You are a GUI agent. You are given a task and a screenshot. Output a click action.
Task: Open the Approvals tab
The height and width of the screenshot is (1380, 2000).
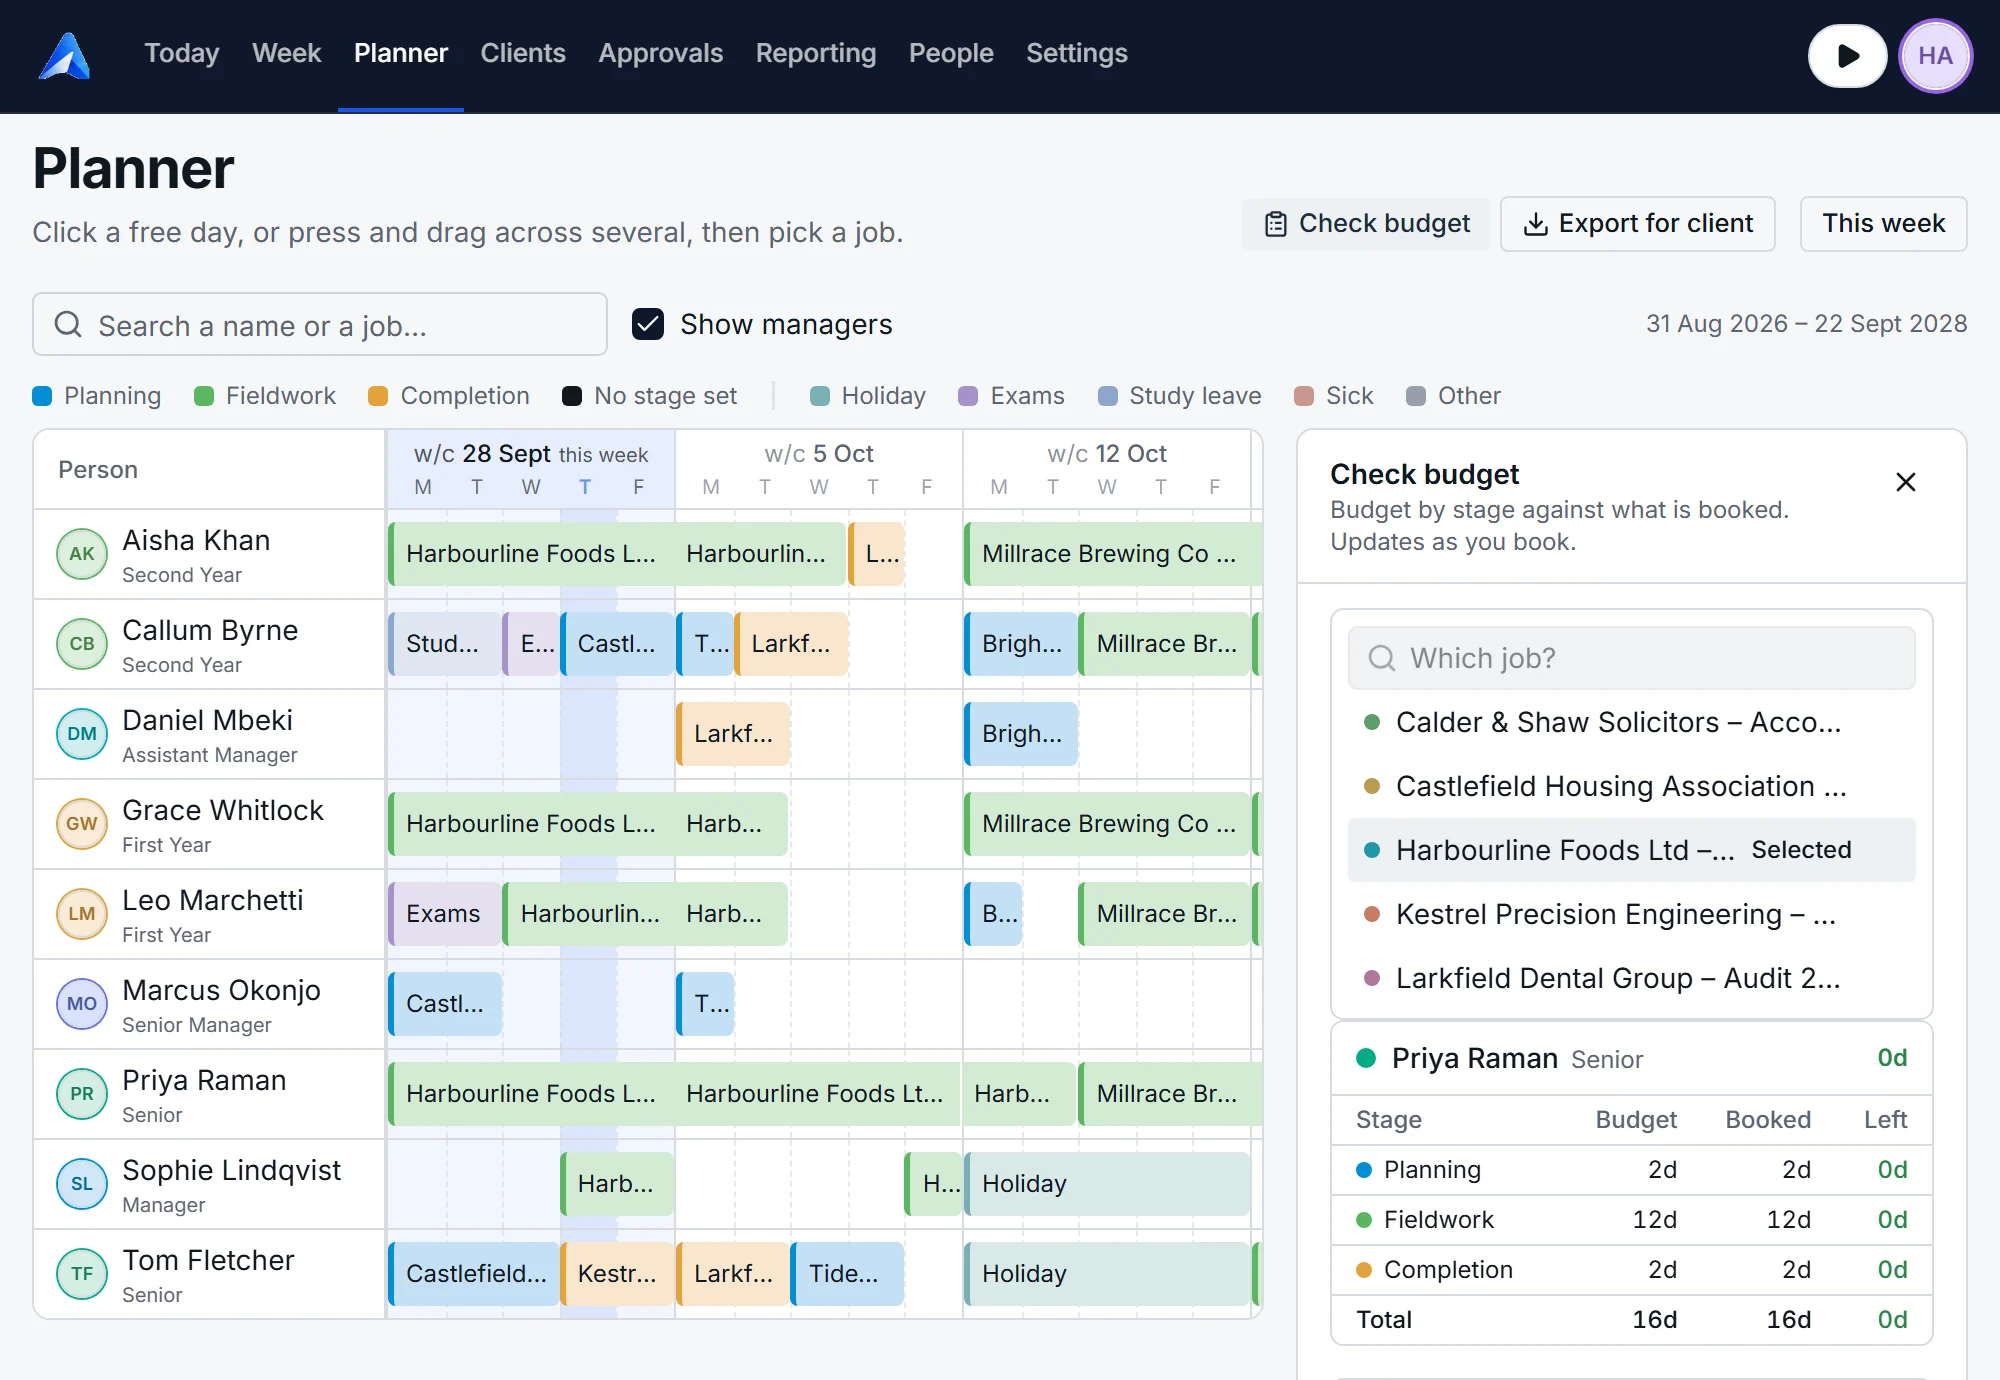660,53
